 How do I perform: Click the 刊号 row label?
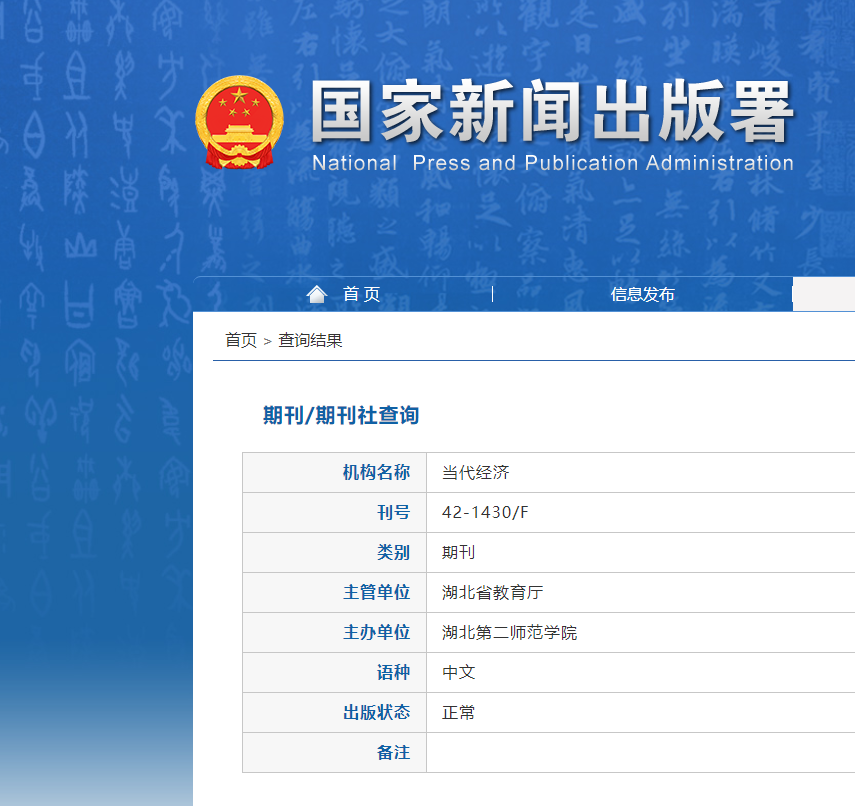pos(393,513)
